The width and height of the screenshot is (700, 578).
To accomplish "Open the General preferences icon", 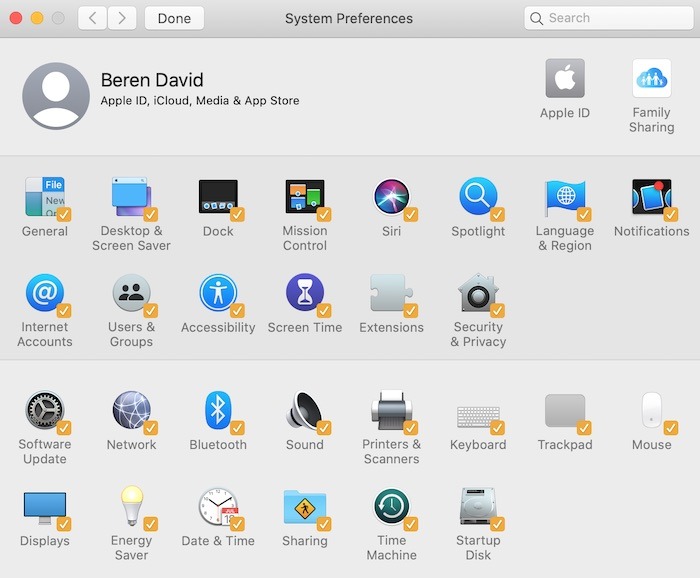I will coord(45,196).
